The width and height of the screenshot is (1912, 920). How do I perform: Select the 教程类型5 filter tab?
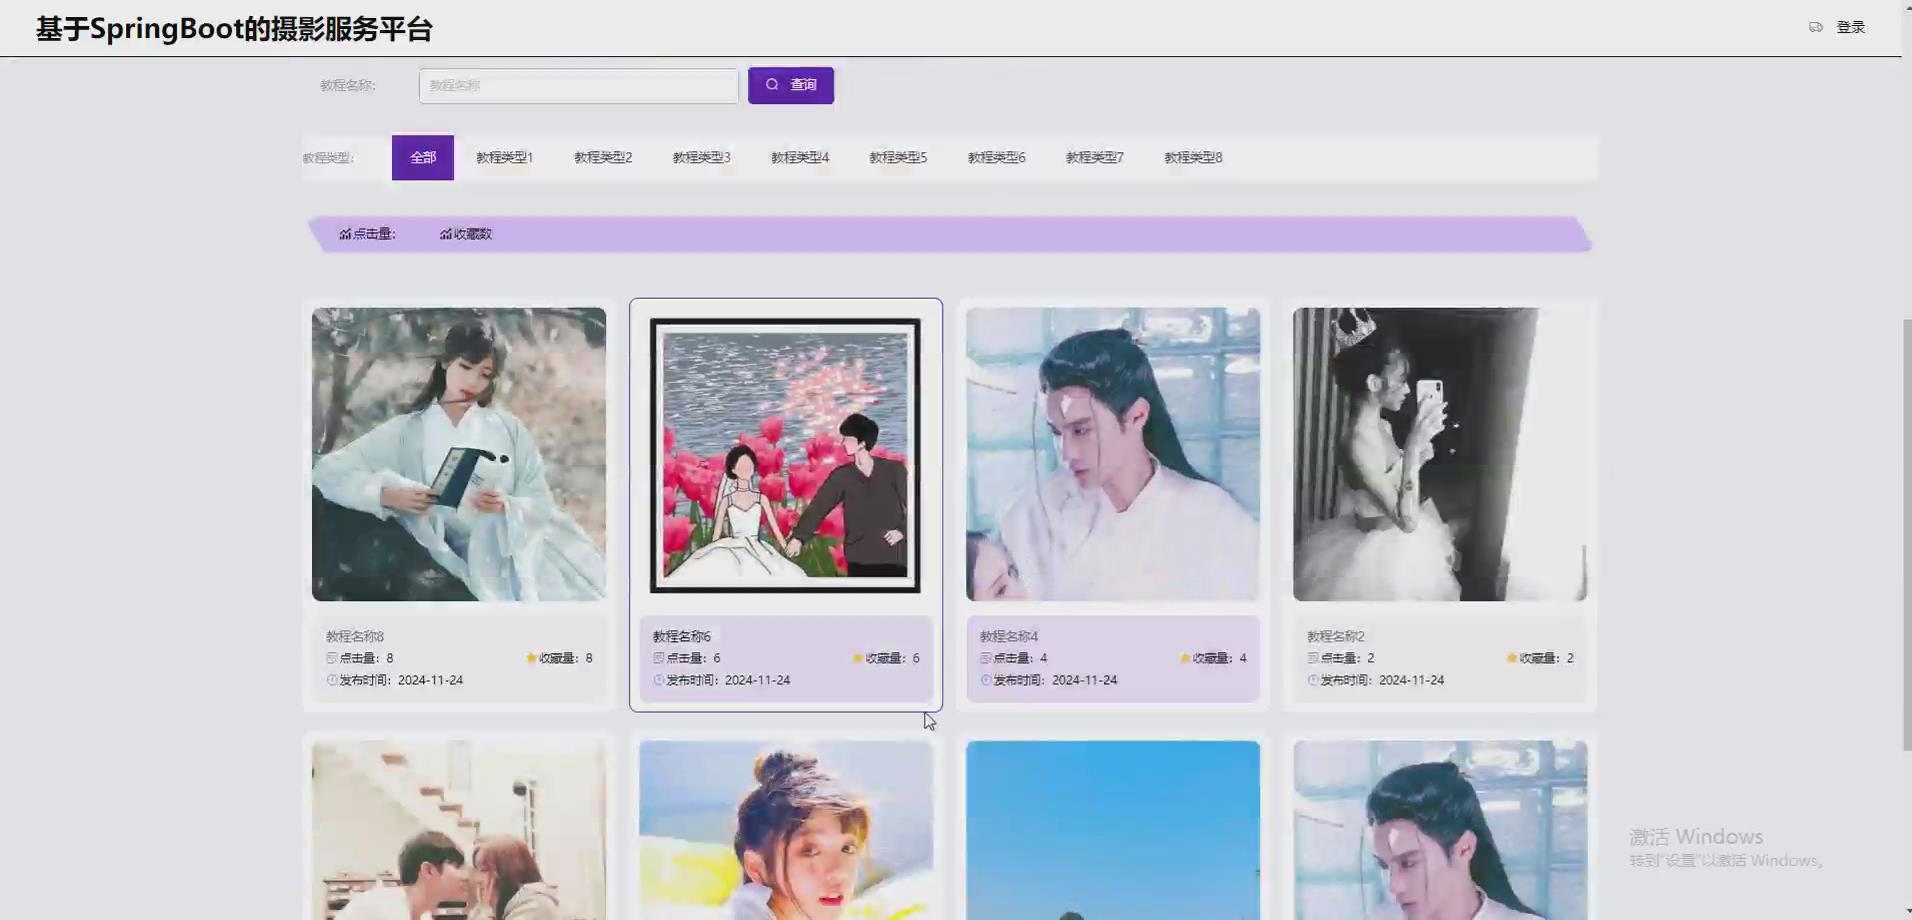898,158
